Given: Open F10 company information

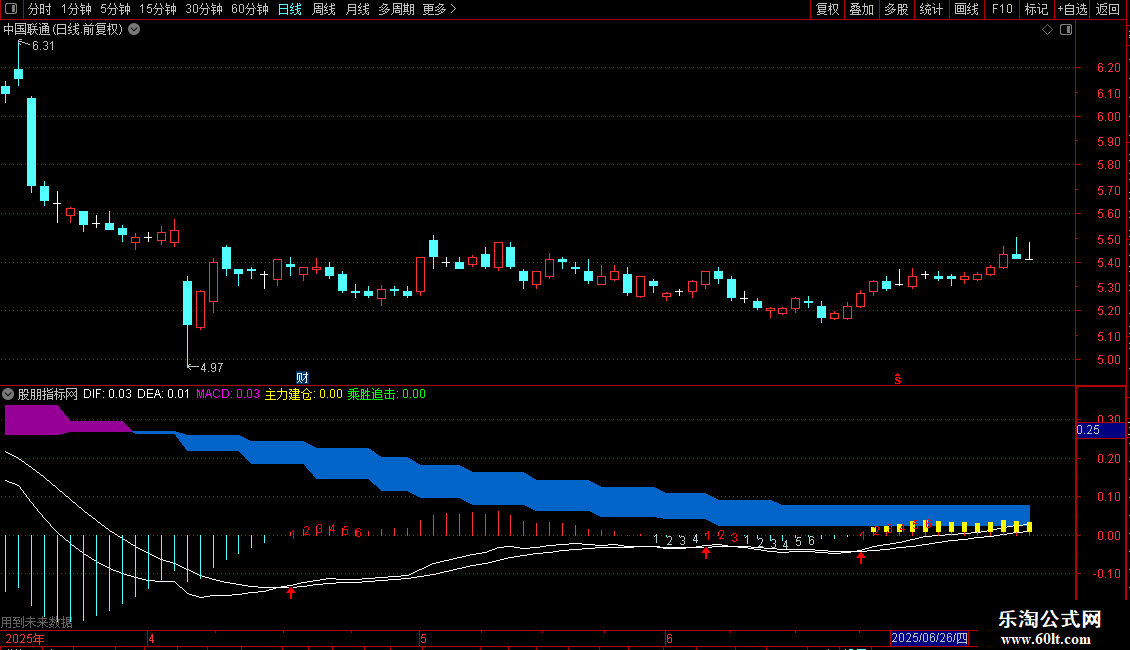Looking at the screenshot, I should (x=1002, y=9).
